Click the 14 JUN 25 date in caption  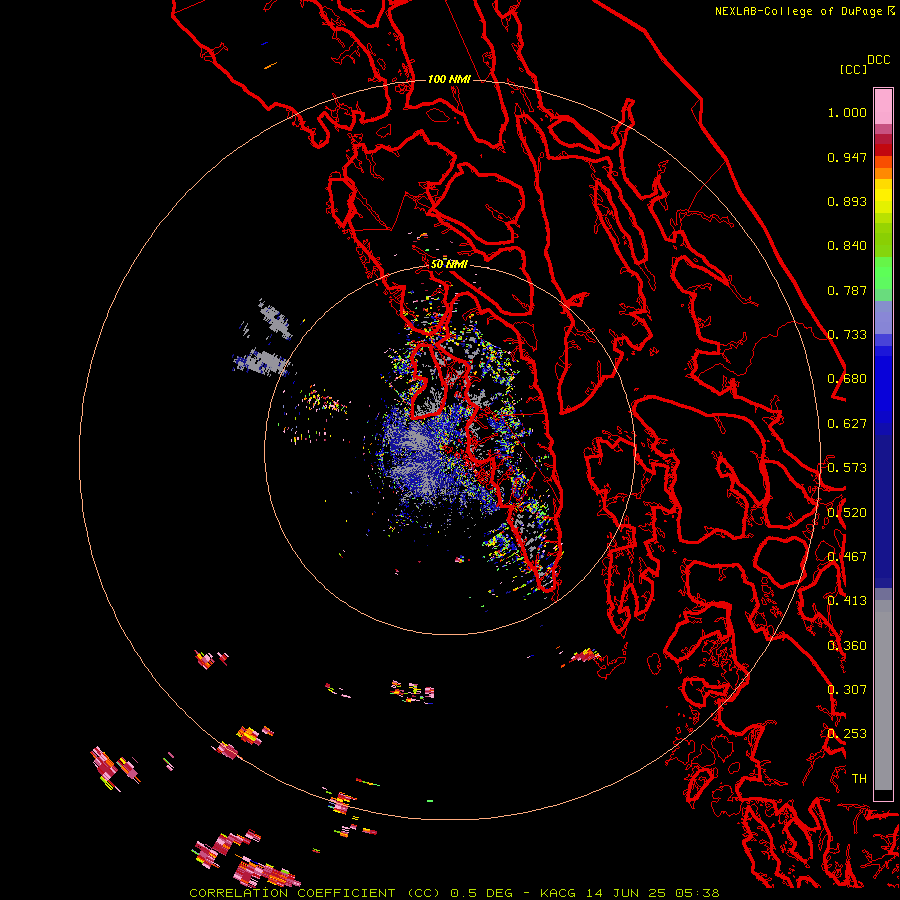pyautogui.click(x=626, y=893)
